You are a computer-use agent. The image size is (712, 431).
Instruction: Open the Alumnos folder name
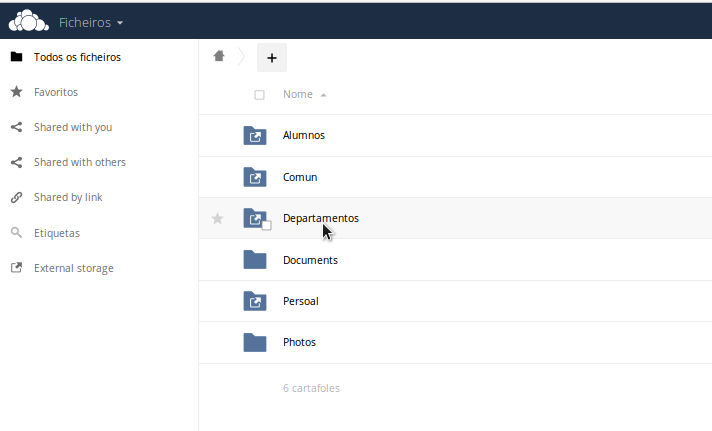coord(304,135)
